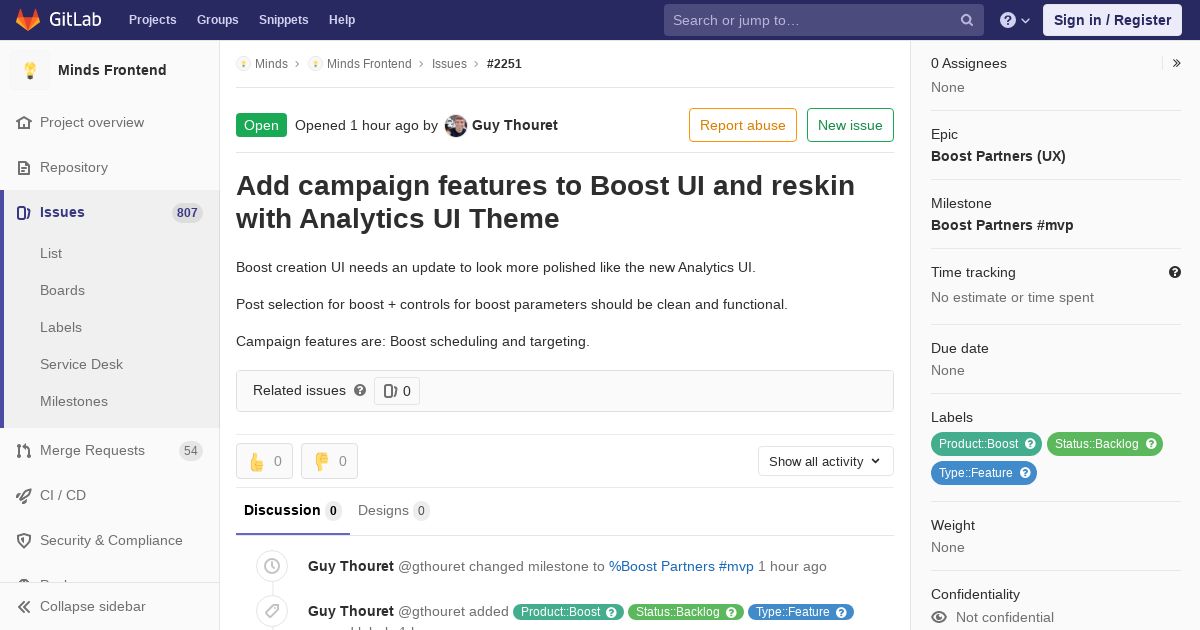Image resolution: width=1200 pixels, height=630 pixels.
Task: Open author Guy Thouret's profile link
Action: click(x=515, y=125)
